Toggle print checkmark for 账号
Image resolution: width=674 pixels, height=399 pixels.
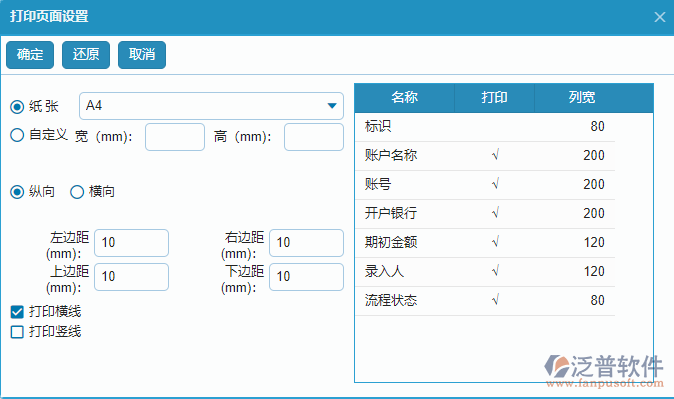click(494, 185)
